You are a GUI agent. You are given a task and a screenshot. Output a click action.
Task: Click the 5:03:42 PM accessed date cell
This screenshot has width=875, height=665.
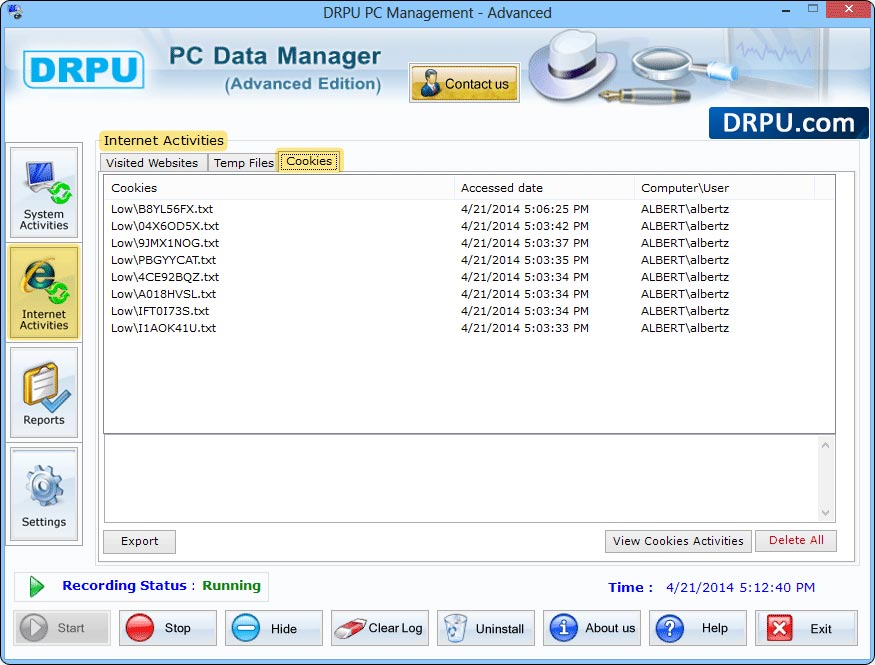pos(525,226)
